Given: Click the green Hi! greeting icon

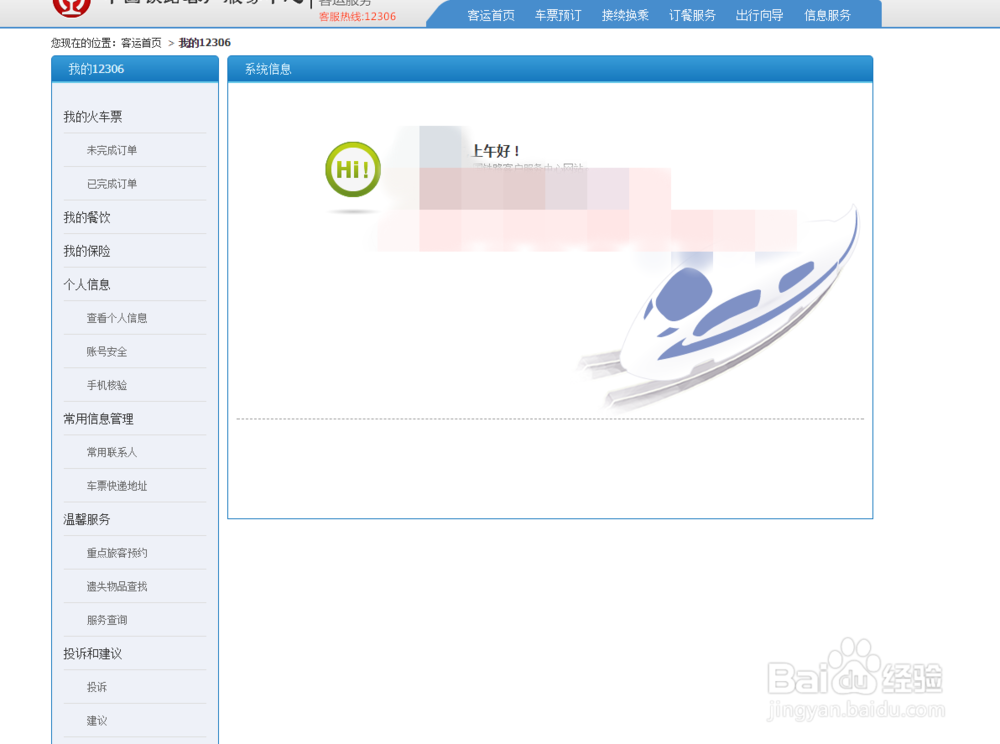Looking at the screenshot, I should 353,170.
